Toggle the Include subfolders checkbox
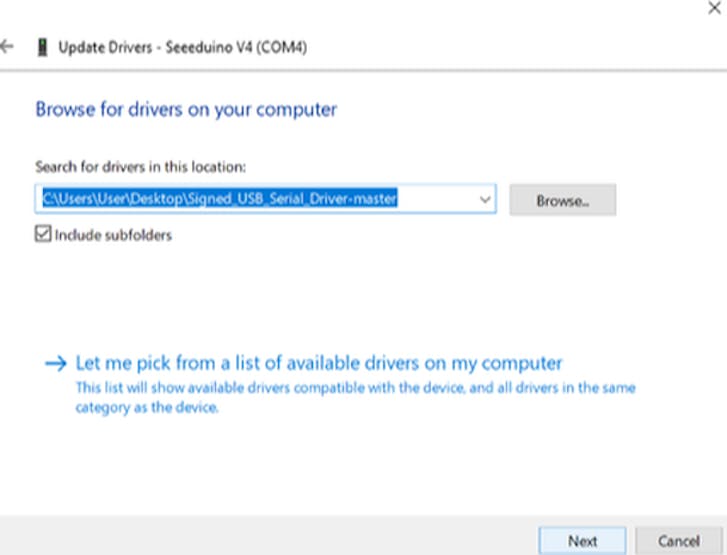Screen dimensions: 727x555 click(43, 233)
